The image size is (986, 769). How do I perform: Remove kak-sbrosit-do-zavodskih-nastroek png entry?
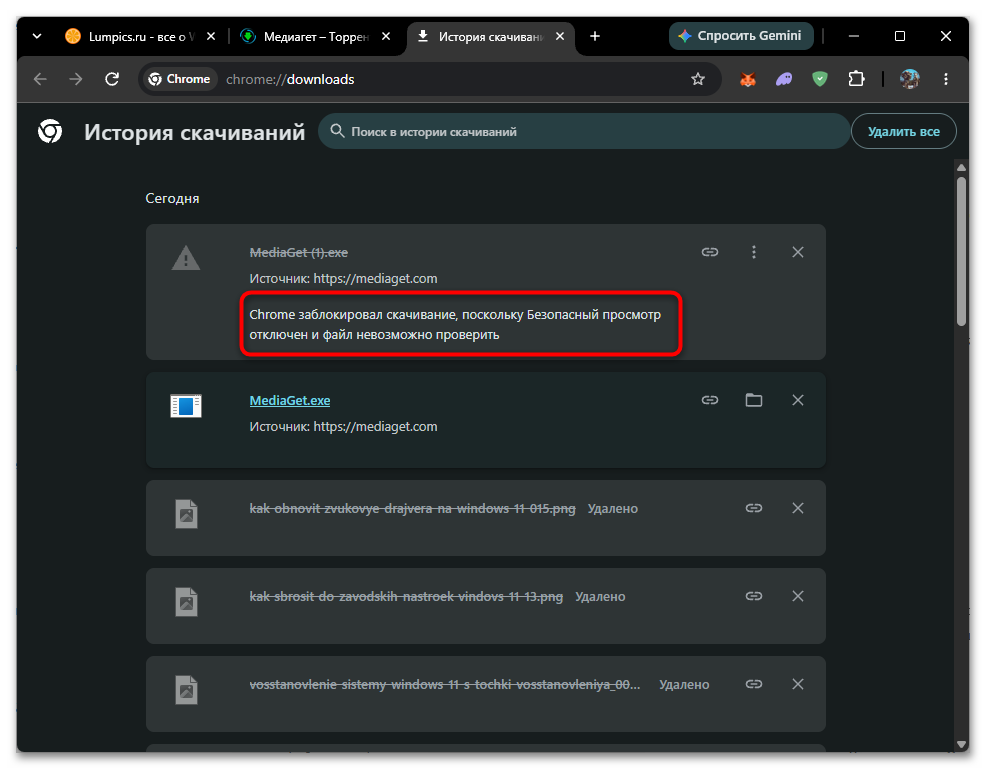pyautogui.click(x=798, y=596)
